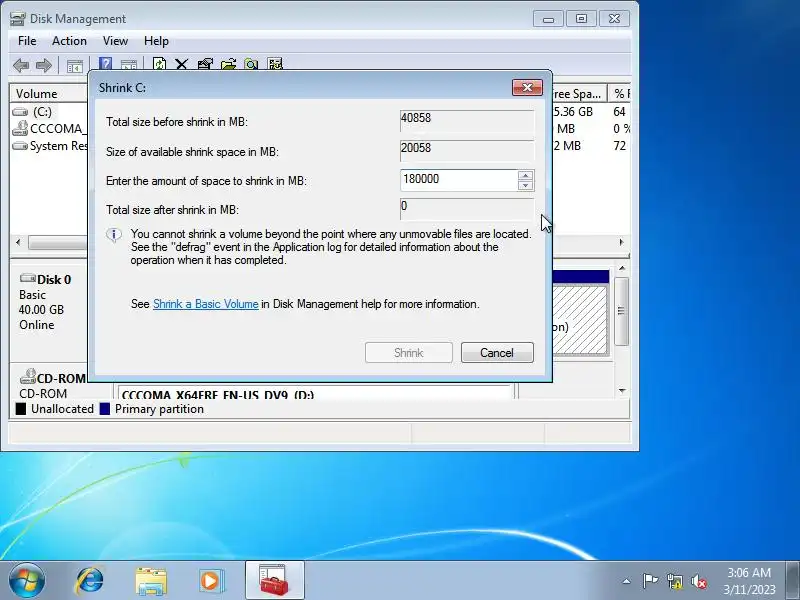Viewport: 800px width, 600px height.
Task: Click the black Unallocated legend swatch
Action: click(x=21, y=409)
